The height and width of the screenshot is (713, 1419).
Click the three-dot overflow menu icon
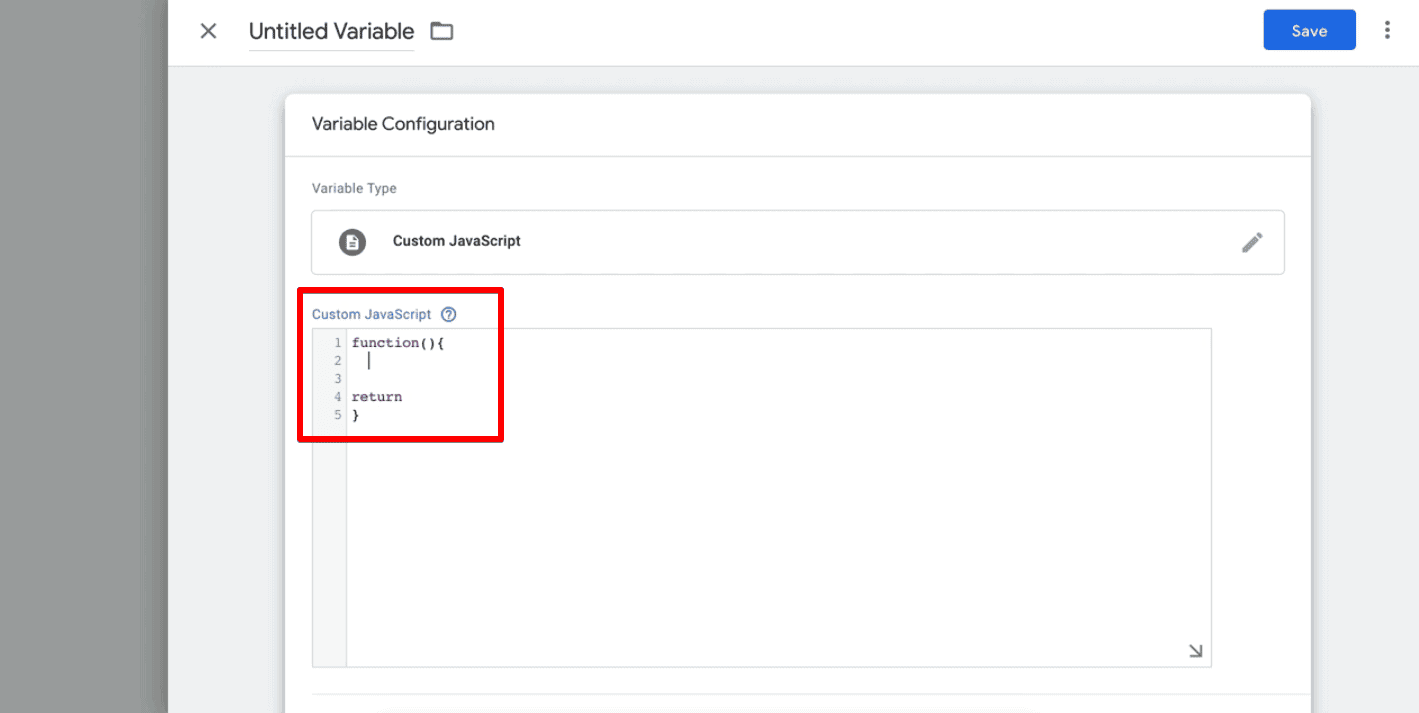click(x=1387, y=30)
